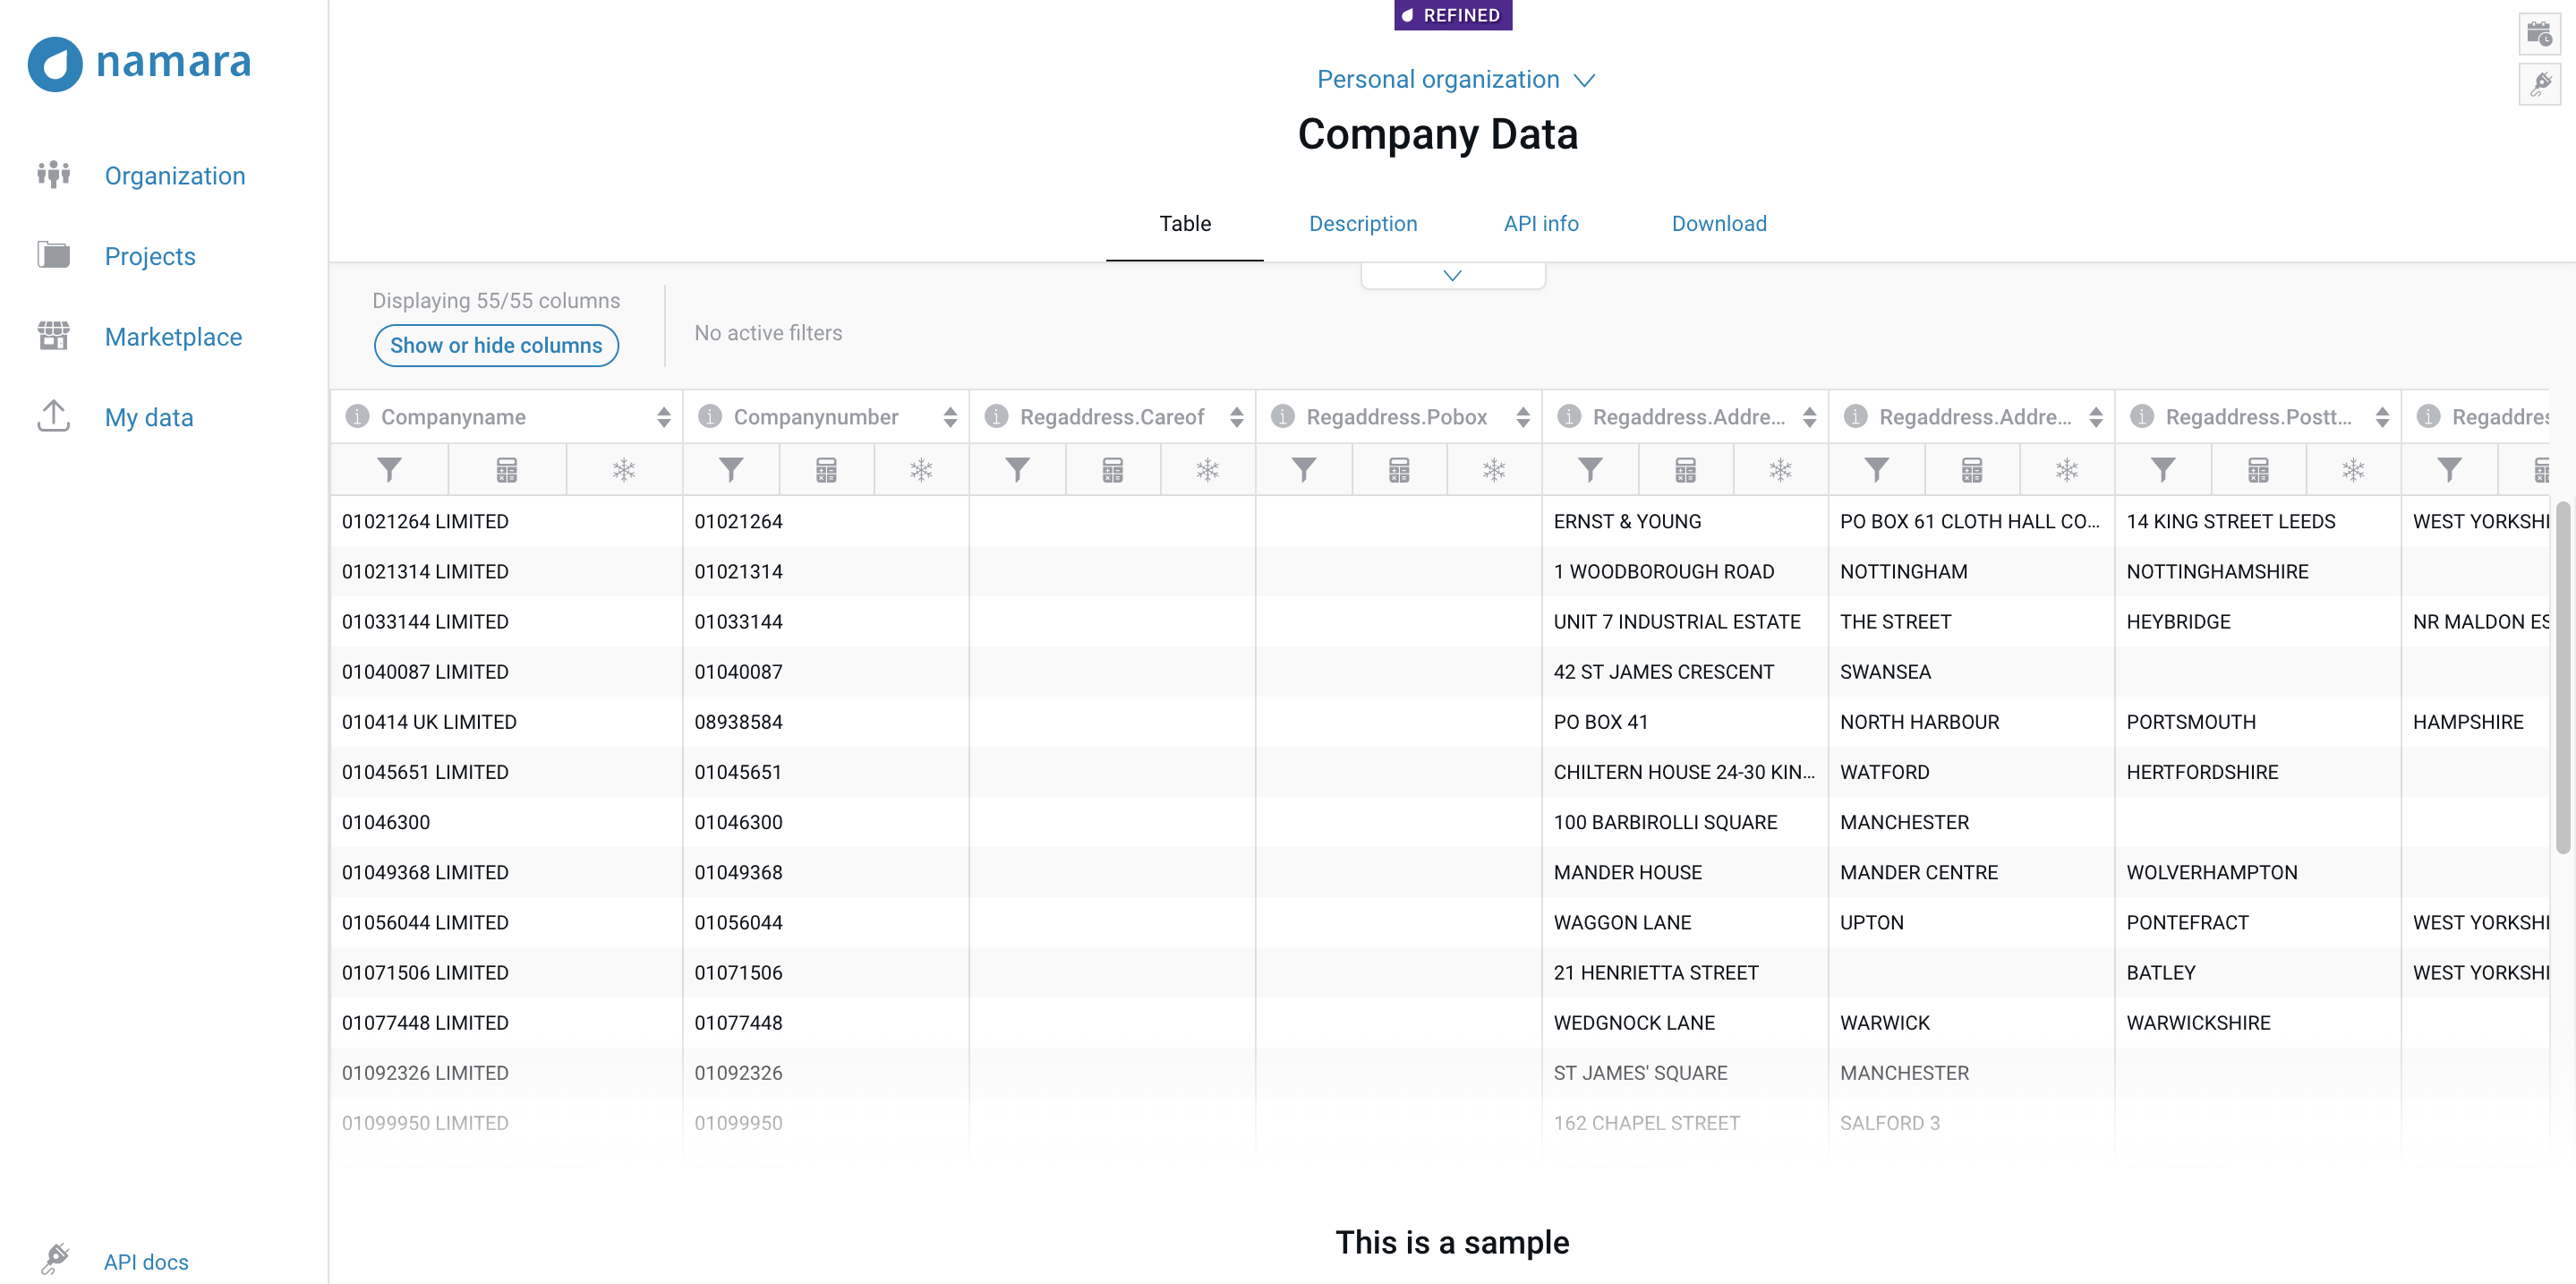Show info for Regaddress.Careof column
The height and width of the screenshot is (1284, 2576).
(x=996, y=417)
